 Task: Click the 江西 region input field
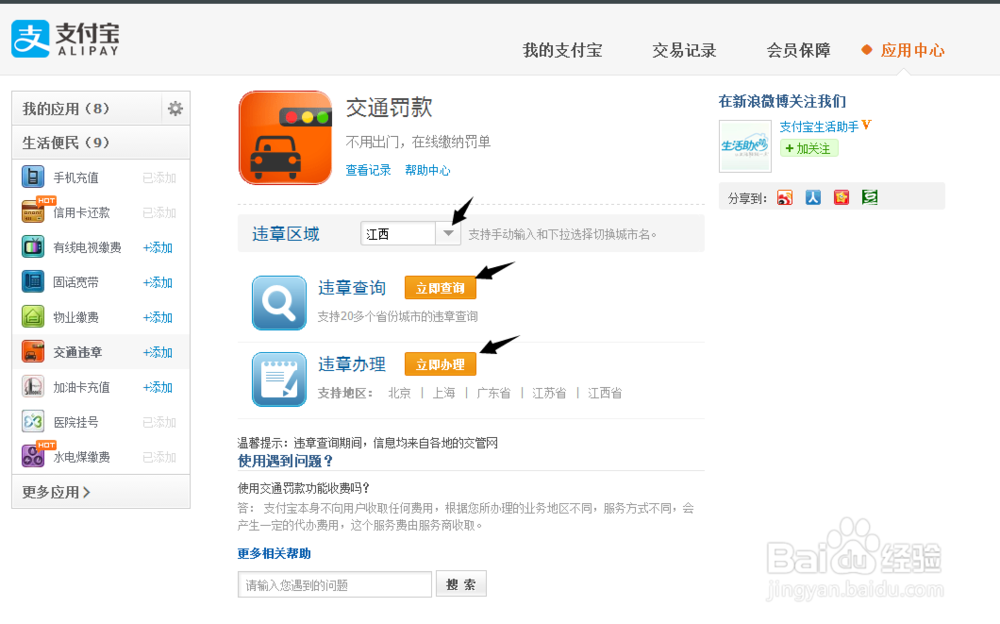tap(398, 234)
